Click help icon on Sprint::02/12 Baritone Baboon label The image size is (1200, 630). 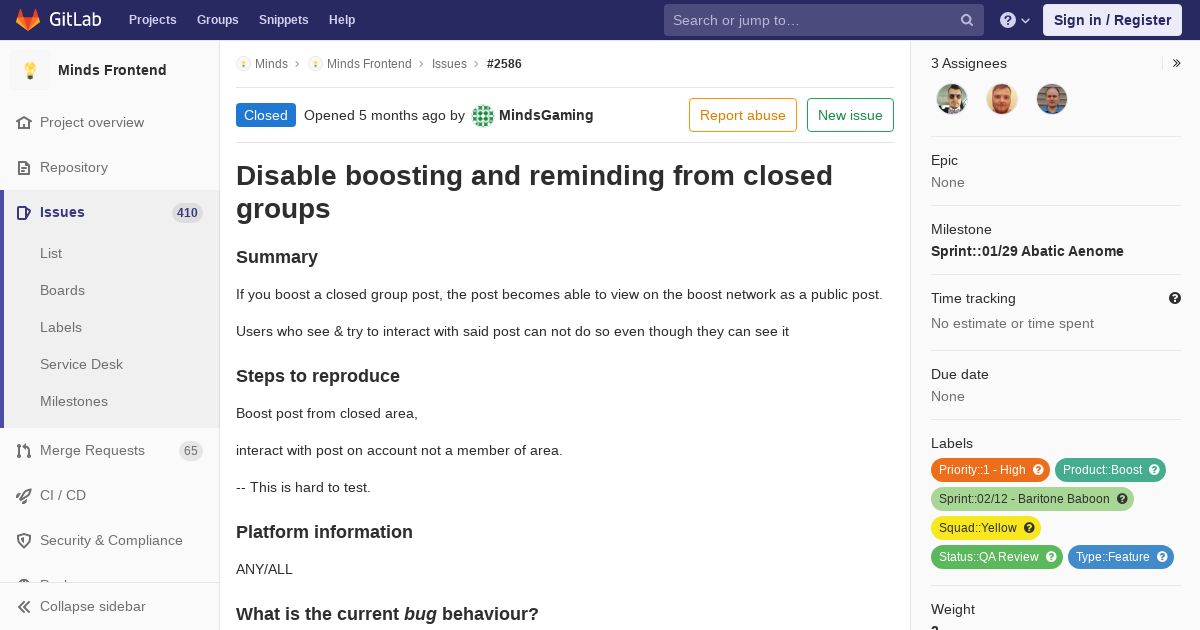pos(1122,499)
